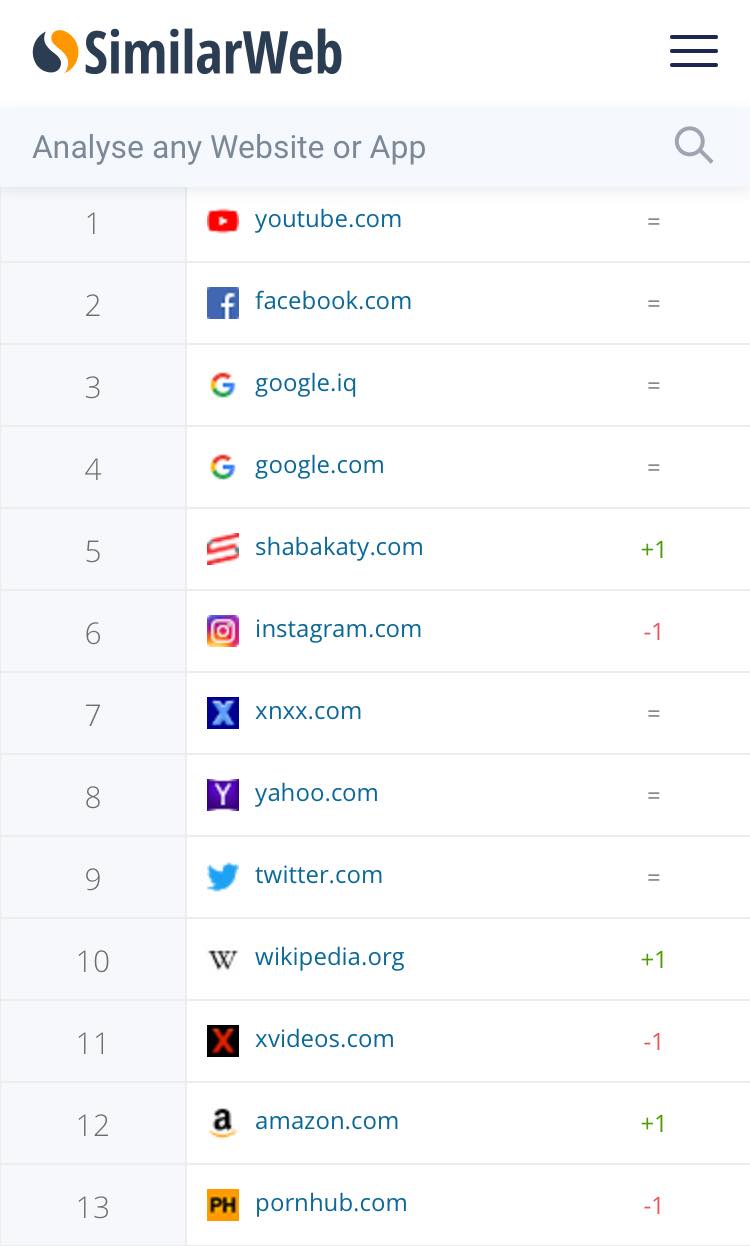Open the yahoo.com link
The width and height of the screenshot is (750, 1246).
tap(317, 794)
